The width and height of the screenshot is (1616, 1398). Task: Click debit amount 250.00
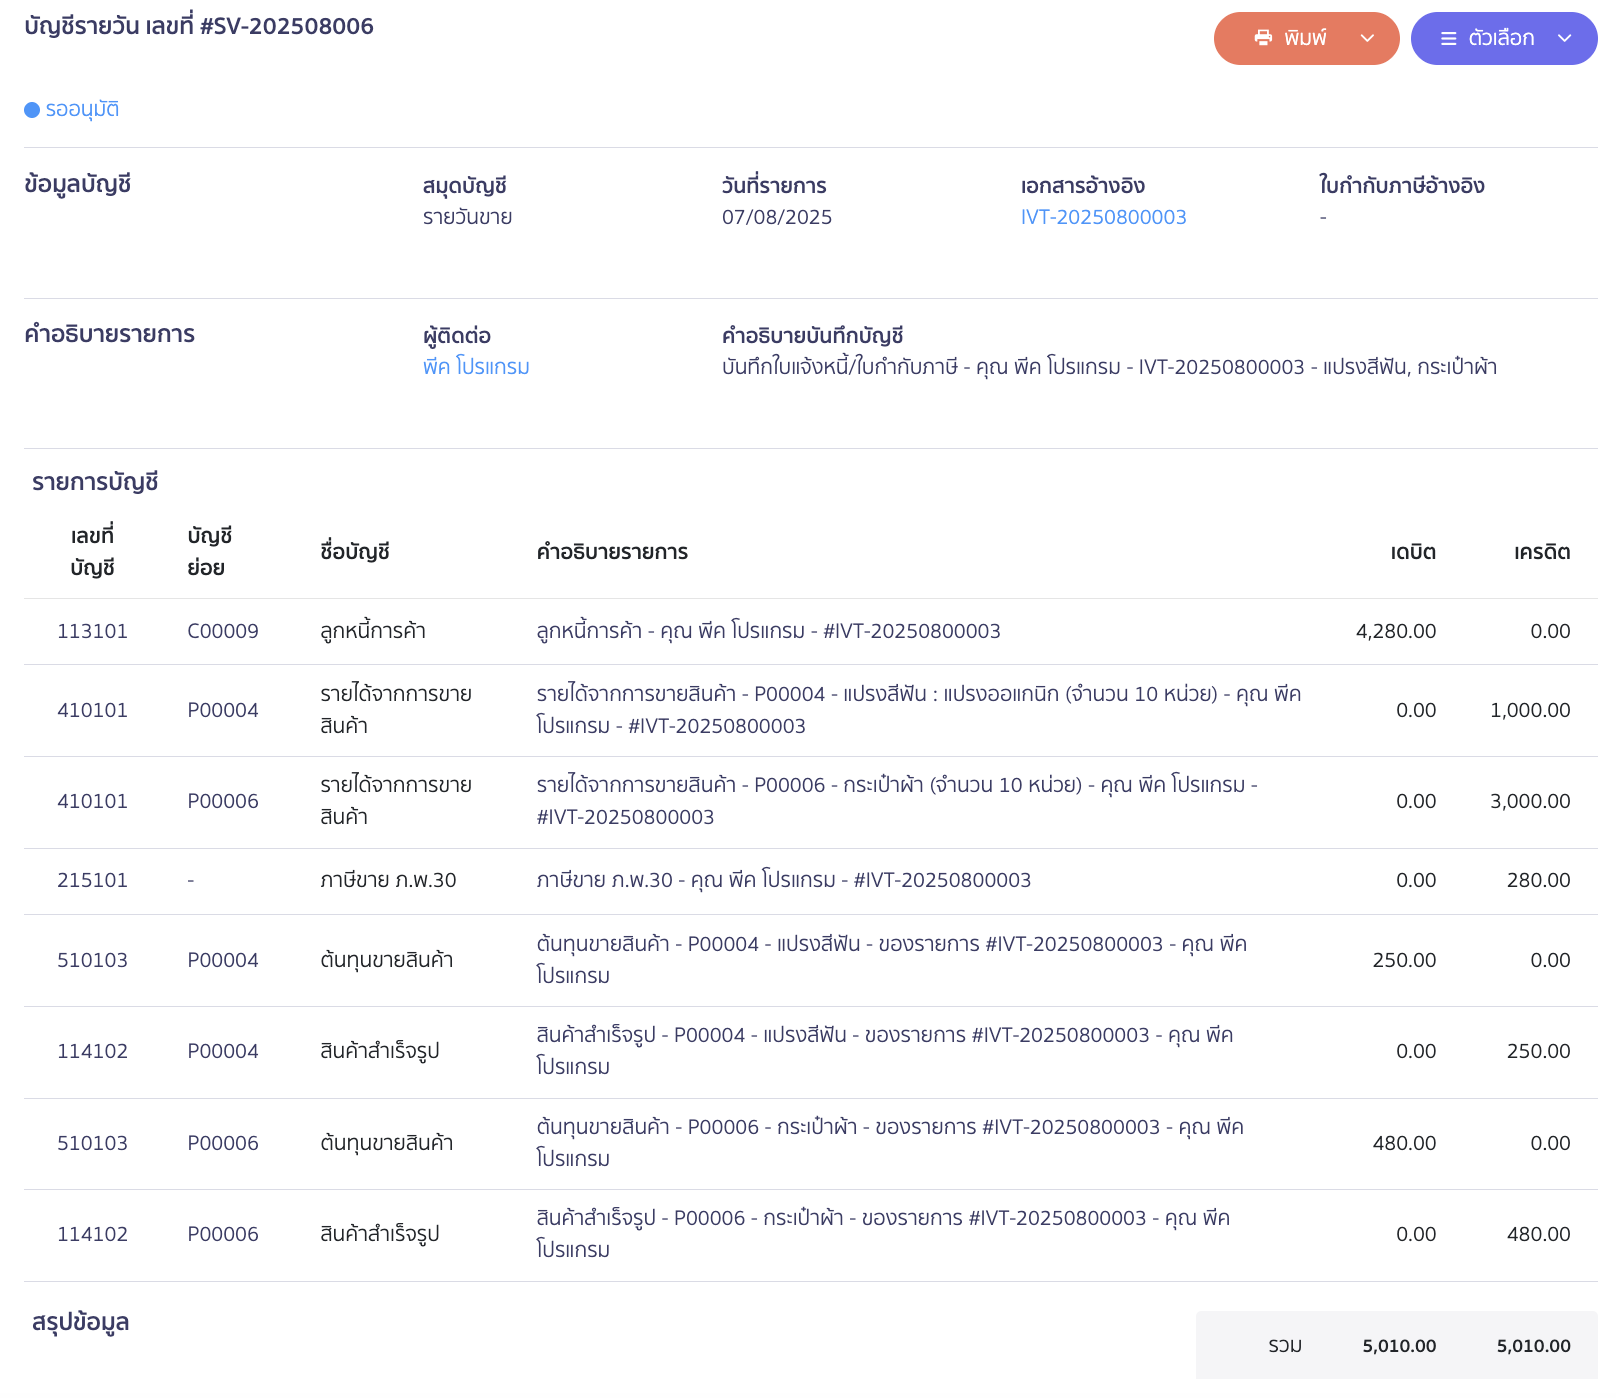[x=1404, y=960]
